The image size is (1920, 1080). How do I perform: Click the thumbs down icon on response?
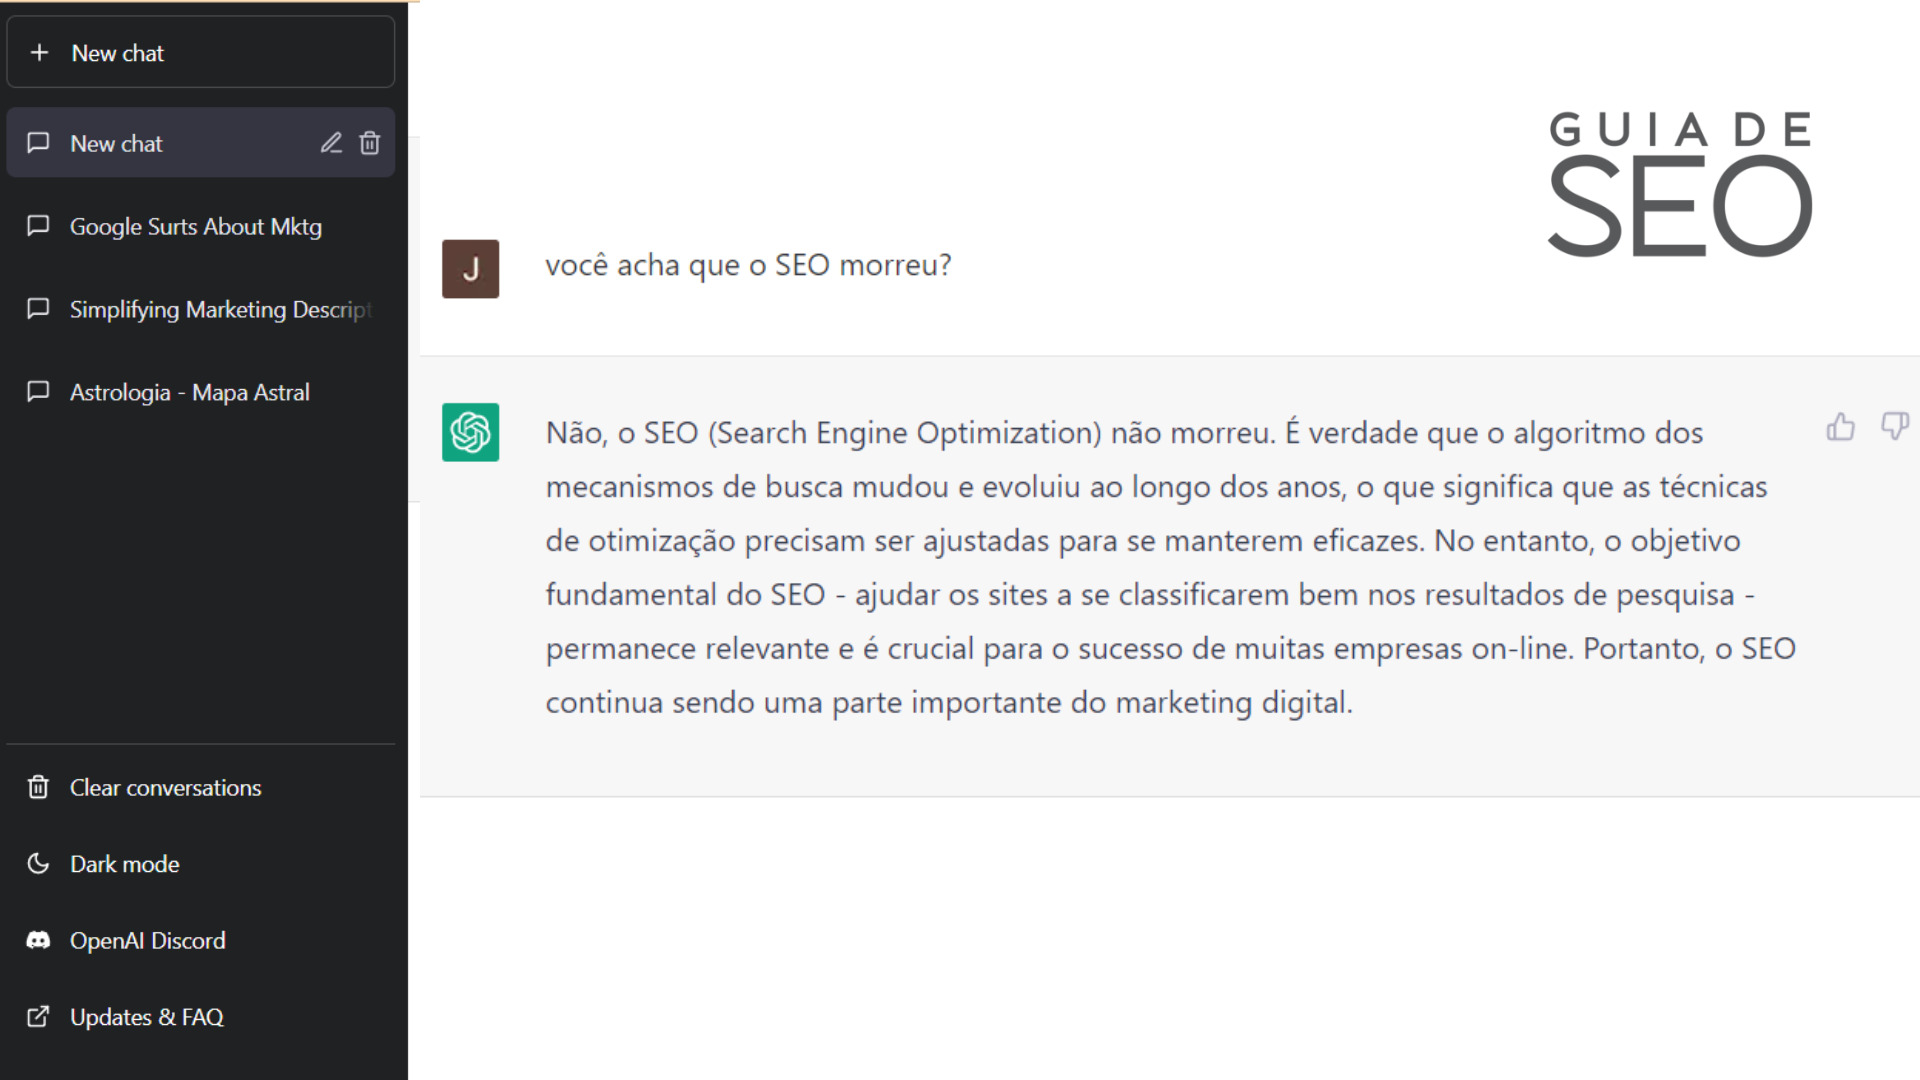tap(1895, 426)
